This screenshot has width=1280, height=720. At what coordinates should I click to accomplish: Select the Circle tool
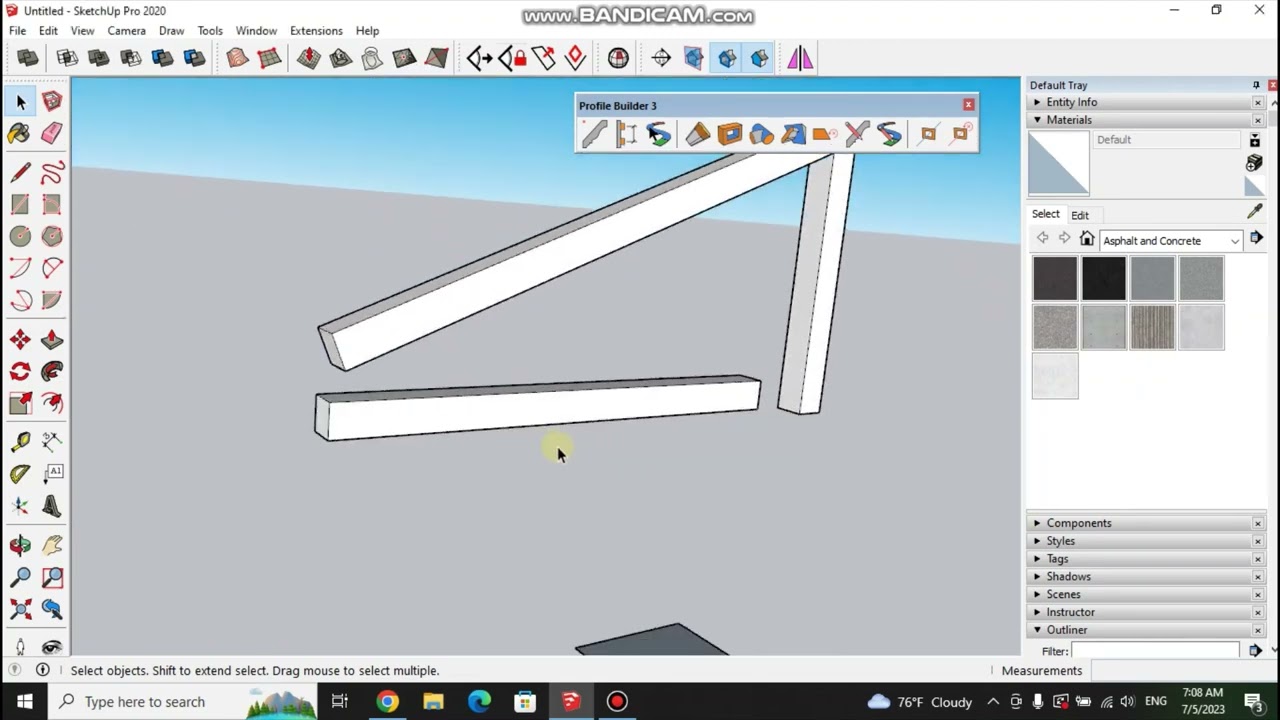pyautogui.click(x=20, y=236)
